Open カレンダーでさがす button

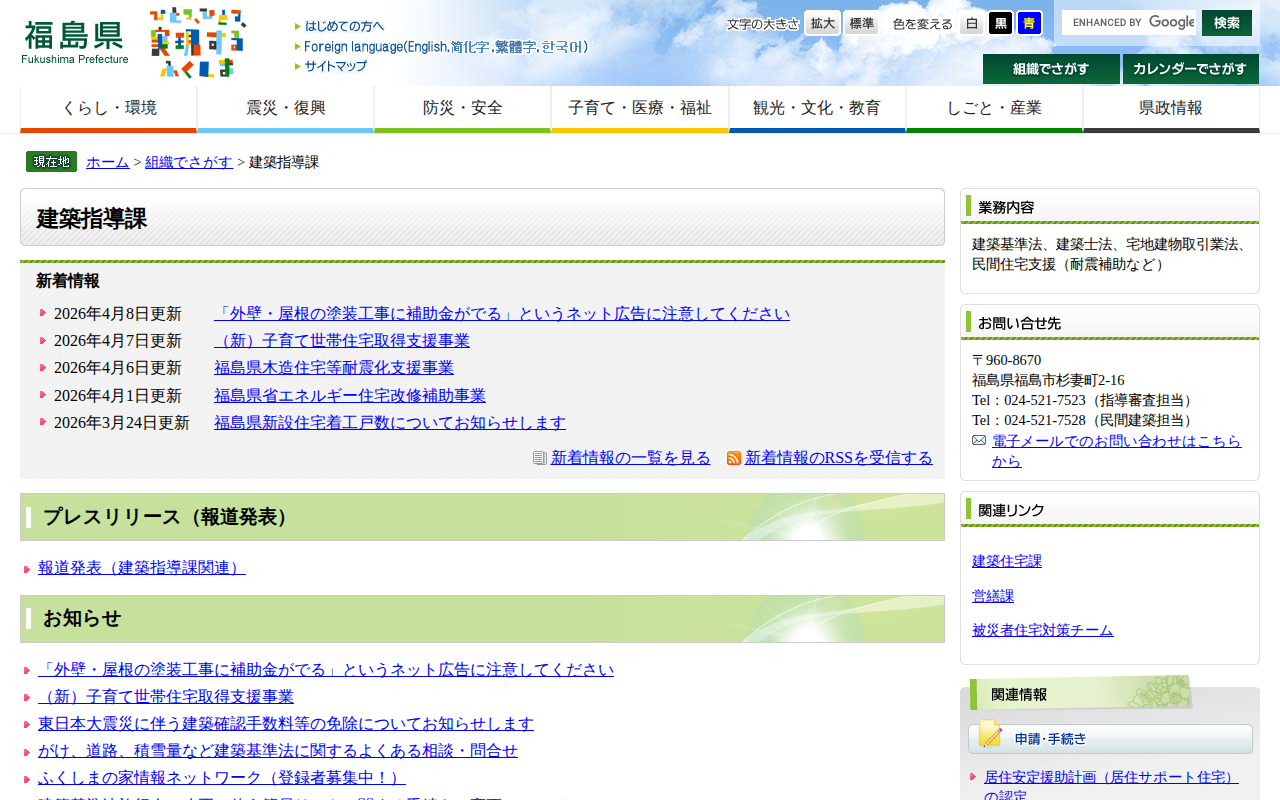pyautogui.click(x=1191, y=69)
